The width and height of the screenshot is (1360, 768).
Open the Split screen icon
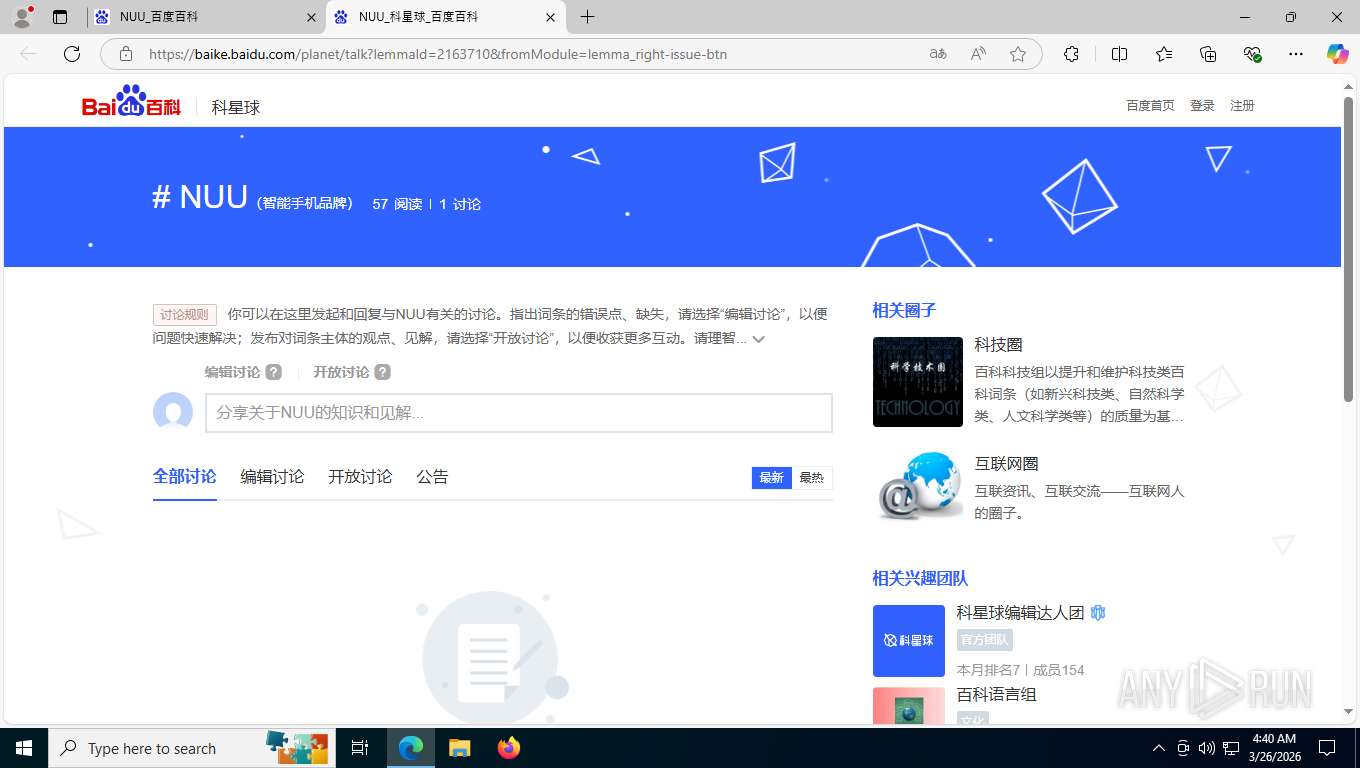[1119, 54]
